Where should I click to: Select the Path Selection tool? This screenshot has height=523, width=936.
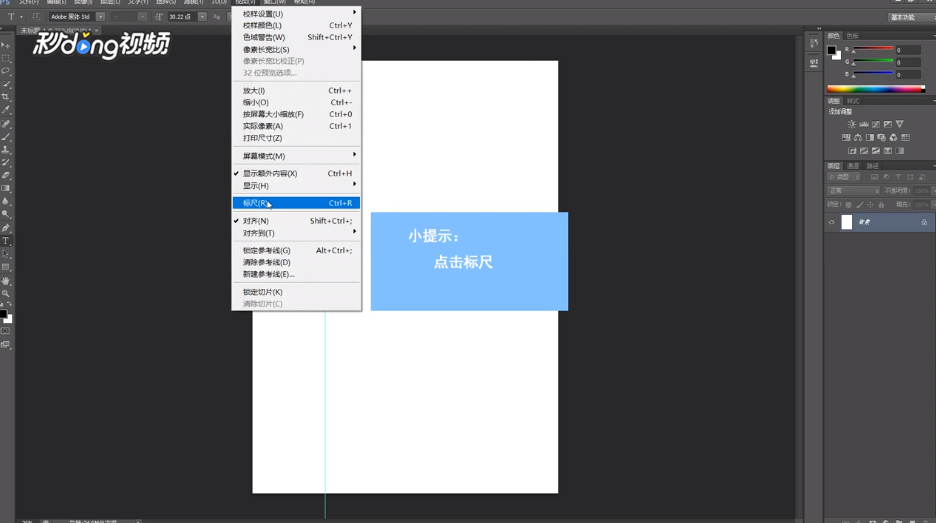[x=6, y=254]
